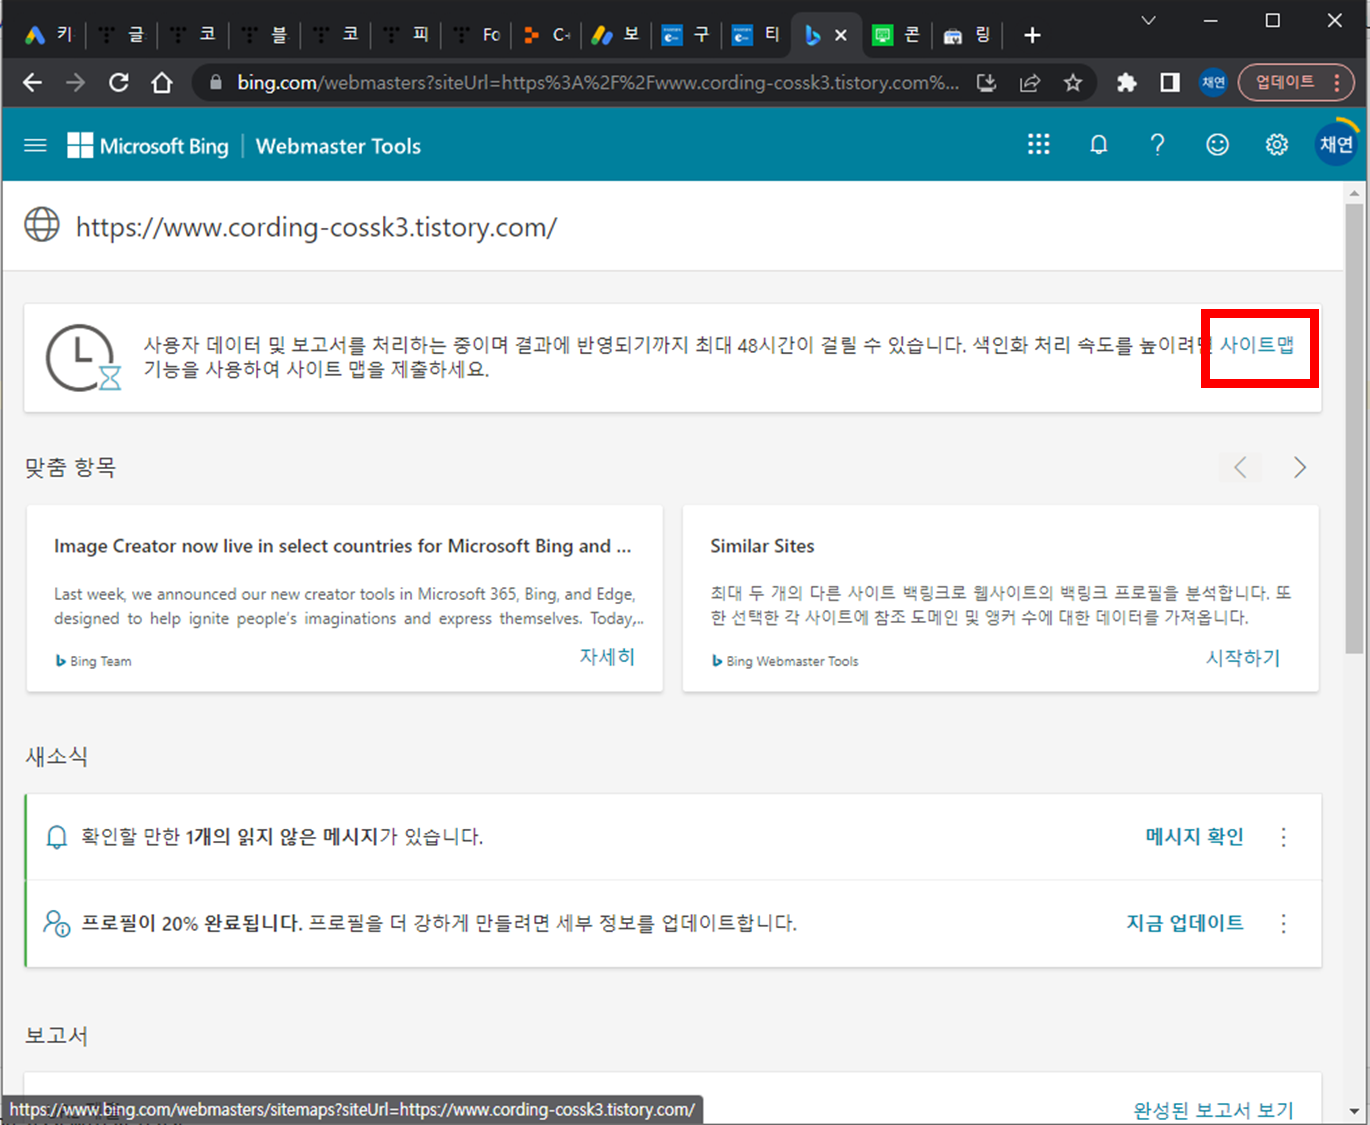Switch to the Fo tab
Image resolution: width=1370 pixels, height=1125 pixels.
pyautogui.click(x=476, y=35)
